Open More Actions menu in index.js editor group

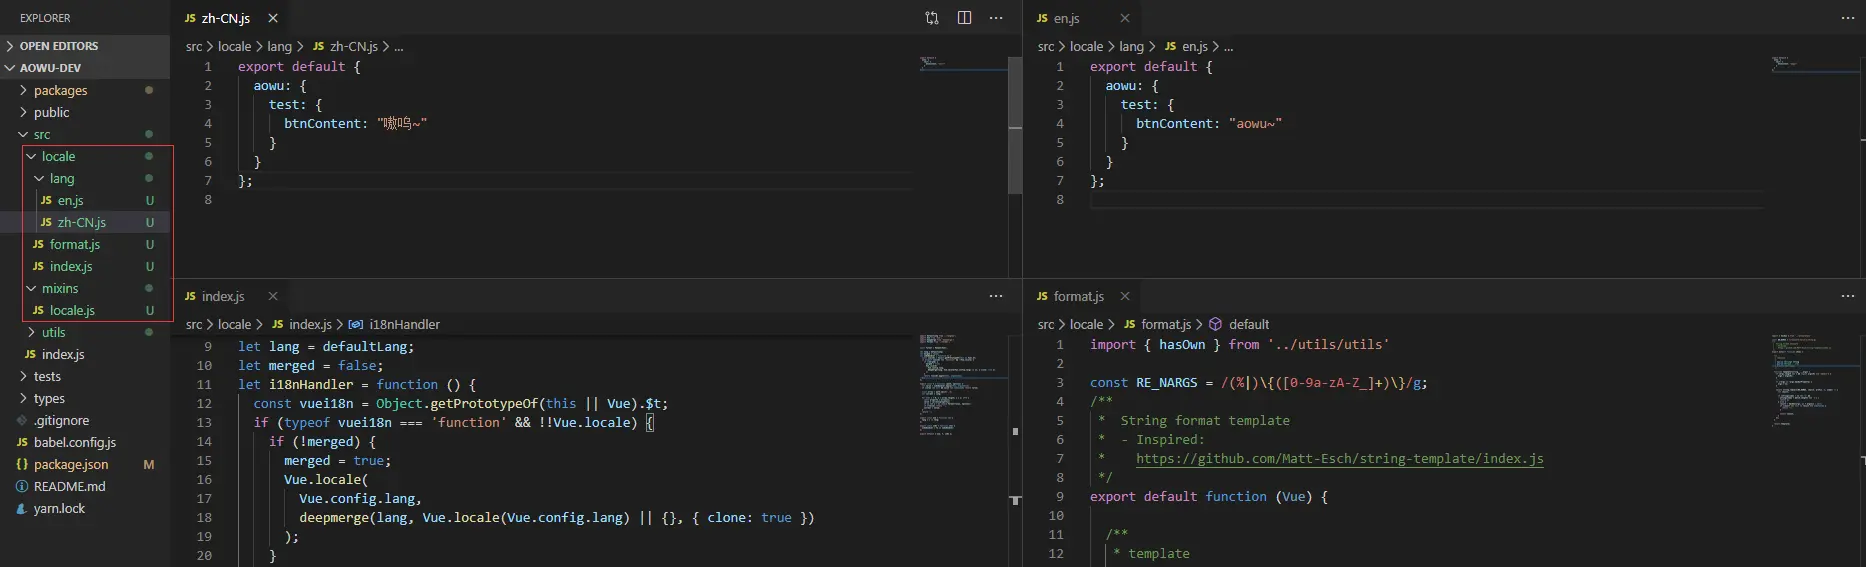[x=996, y=296]
